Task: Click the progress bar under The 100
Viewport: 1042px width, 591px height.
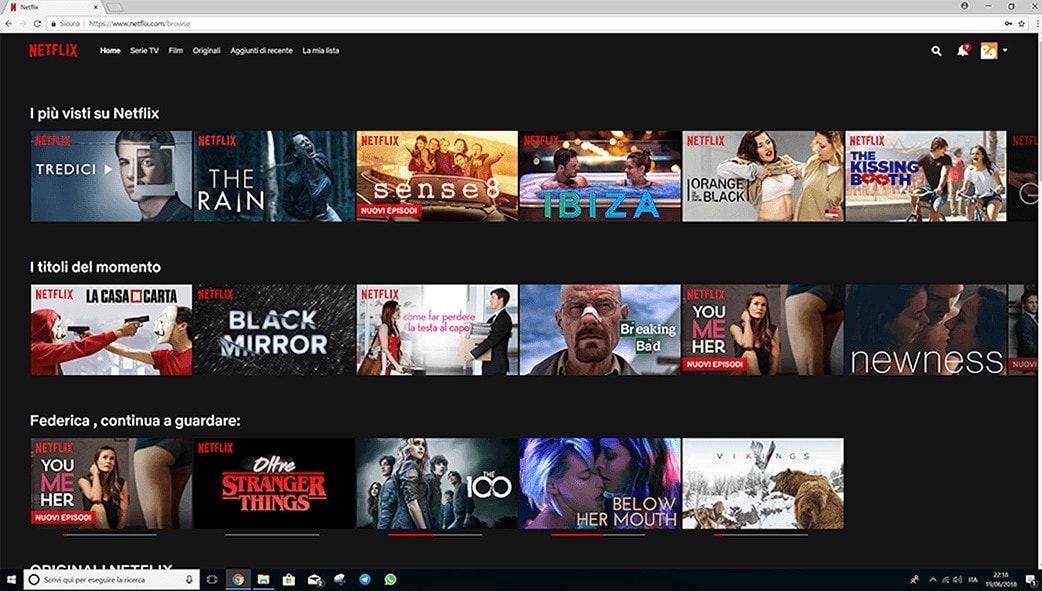Action: [435, 534]
